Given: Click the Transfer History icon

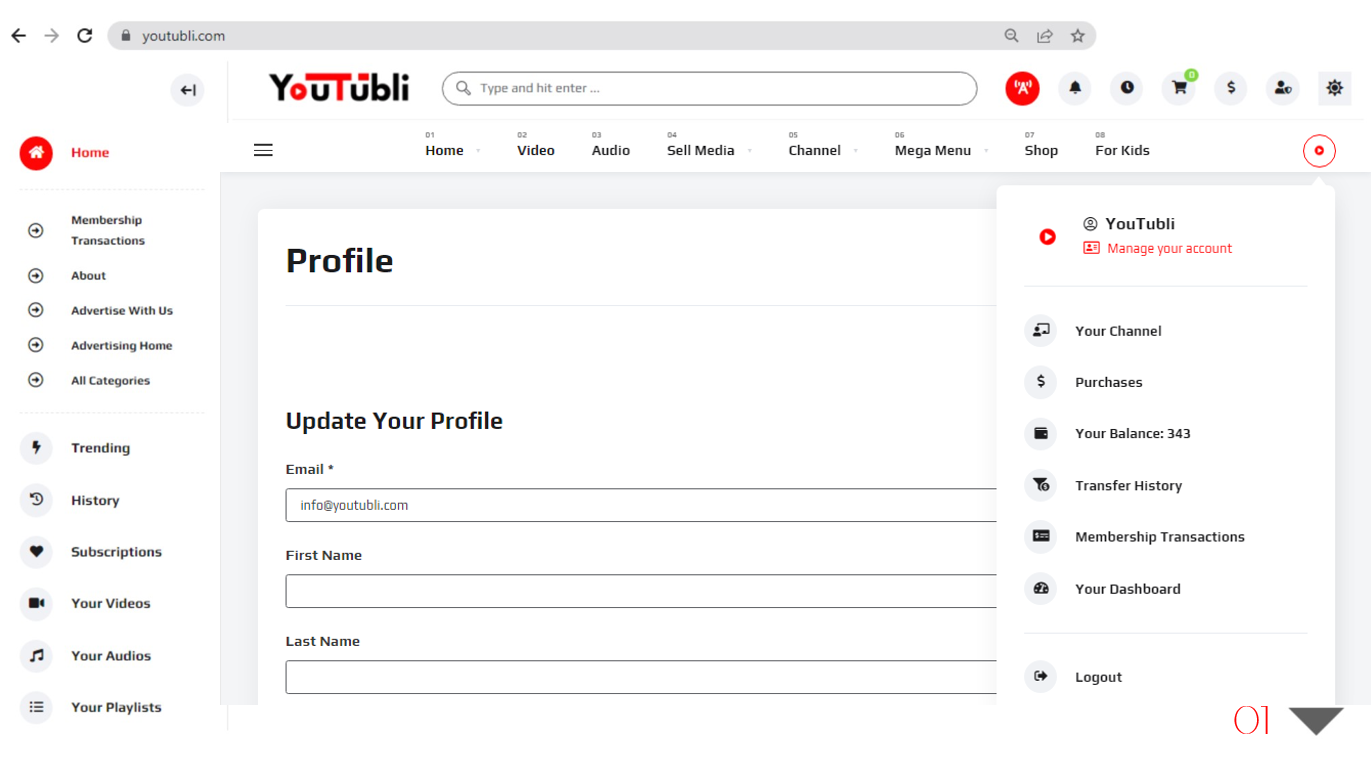Looking at the screenshot, I should [1041, 485].
